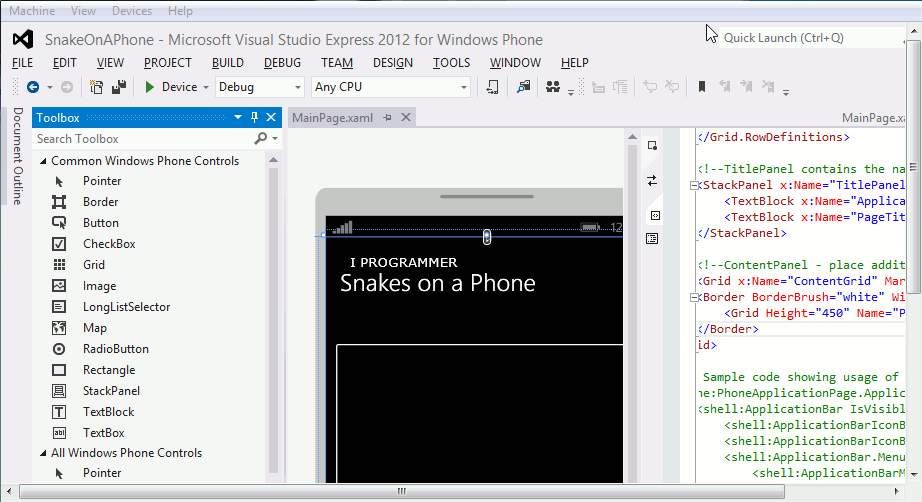922x502 pixels.
Task: Open the Navigate Backward history dropdown arrow
Action: pos(50,88)
